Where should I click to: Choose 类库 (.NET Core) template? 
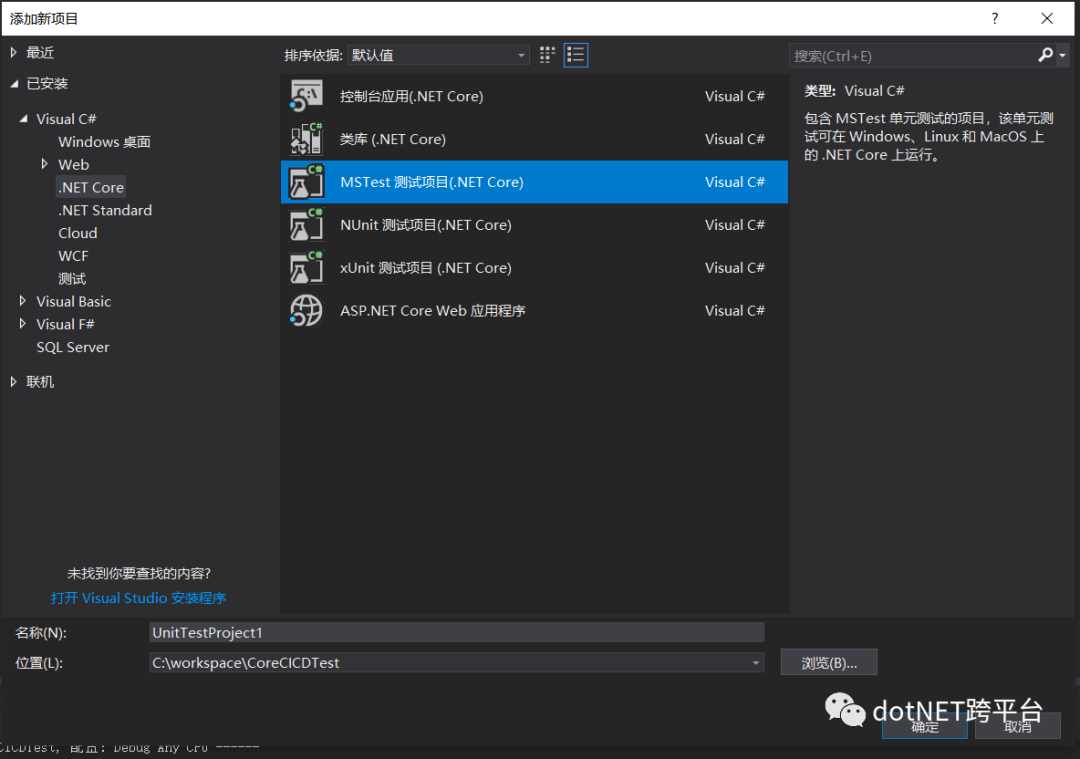tap(534, 139)
